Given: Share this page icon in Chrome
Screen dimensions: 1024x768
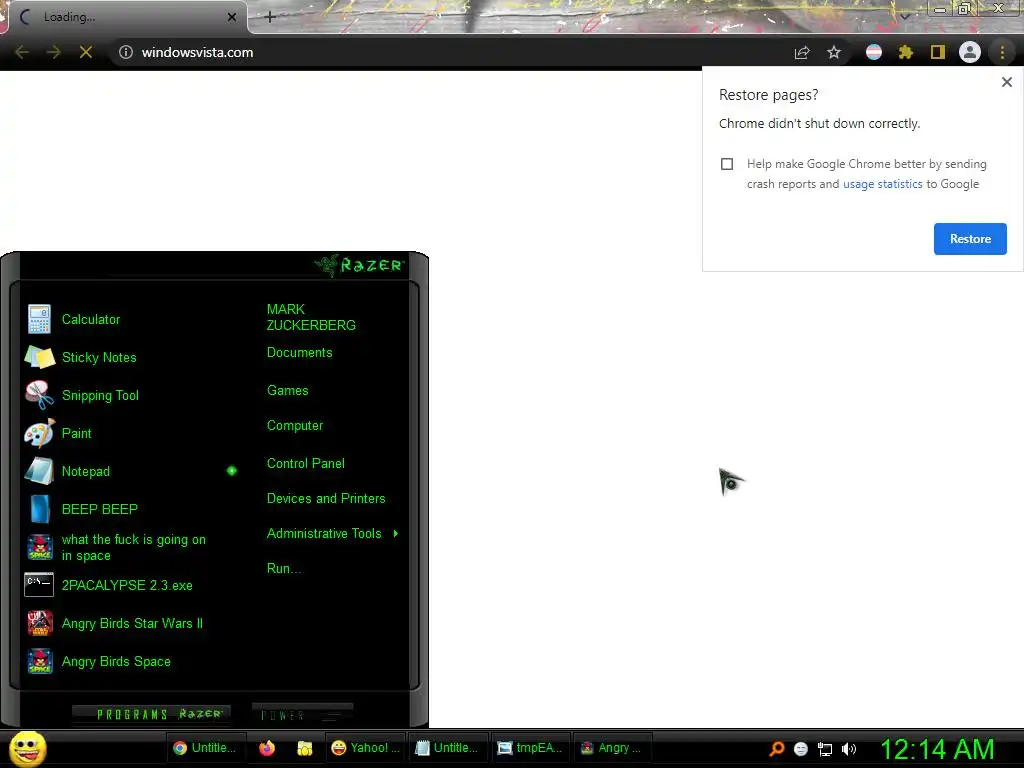Looking at the screenshot, I should [802, 52].
